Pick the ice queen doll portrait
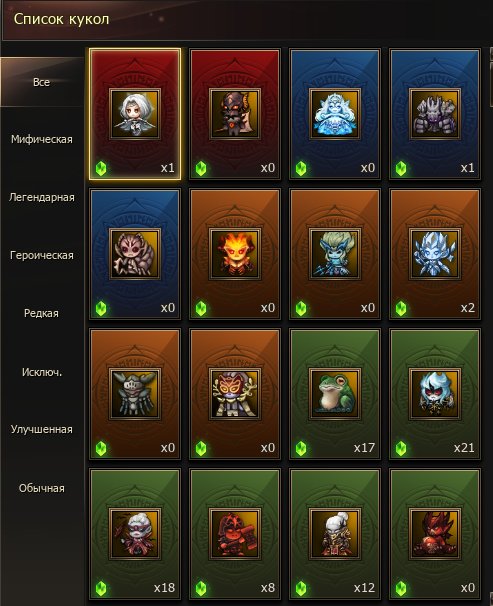Image resolution: width=493 pixels, height=606 pixels. tap(335, 114)
